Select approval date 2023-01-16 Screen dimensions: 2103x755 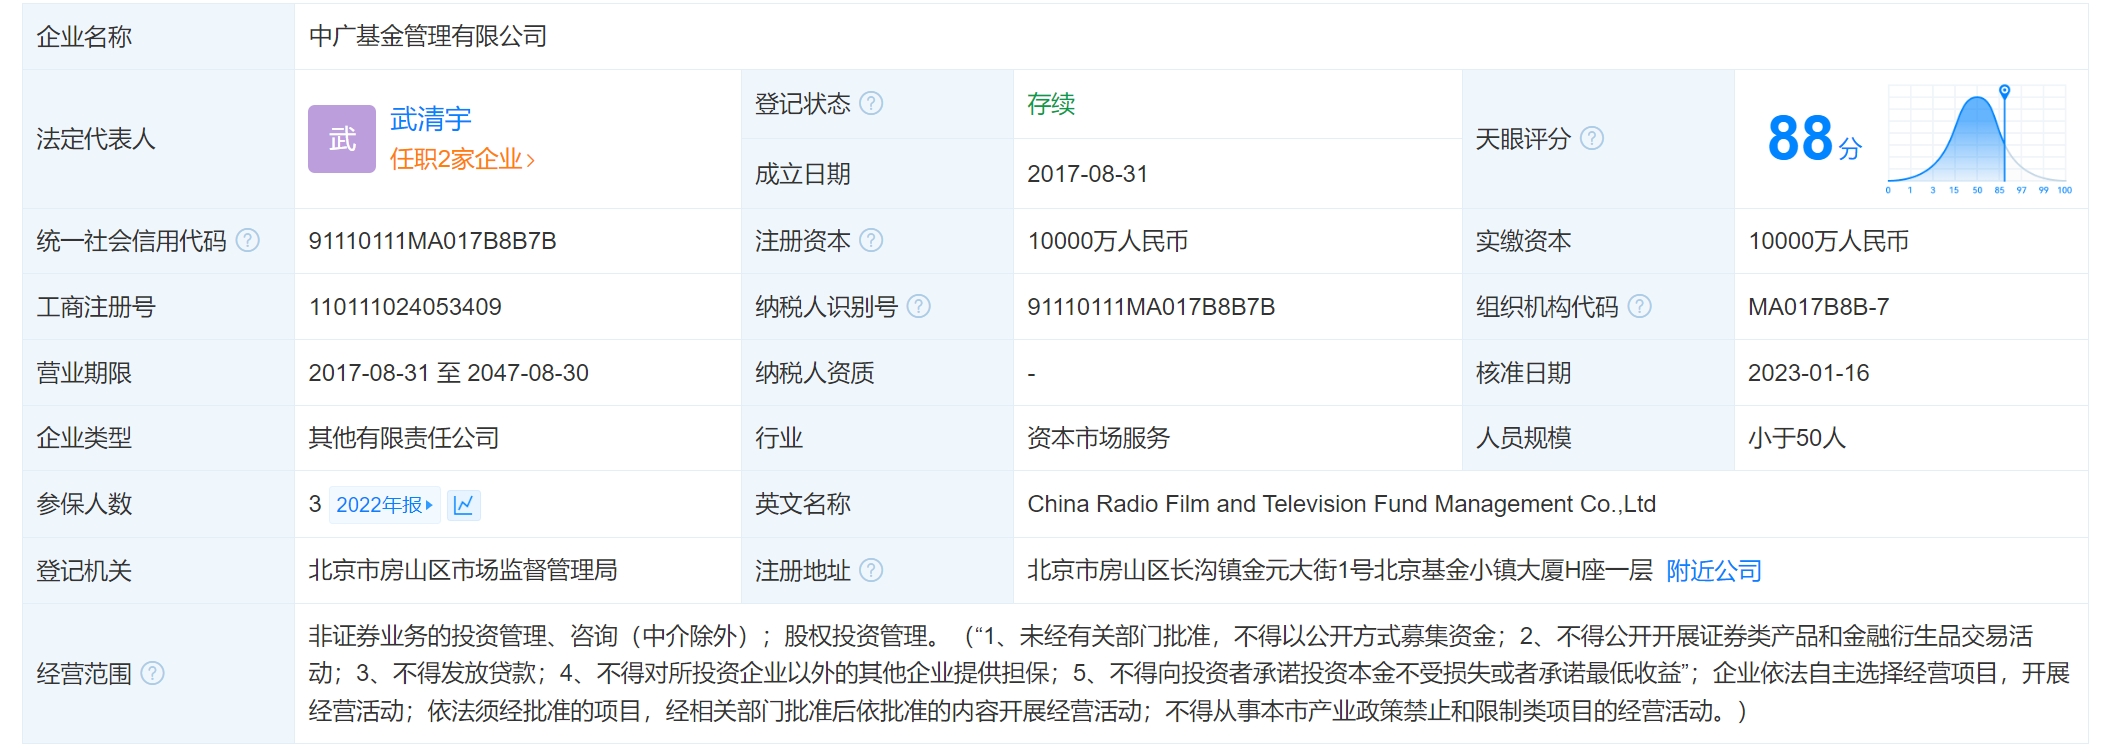1808,372
